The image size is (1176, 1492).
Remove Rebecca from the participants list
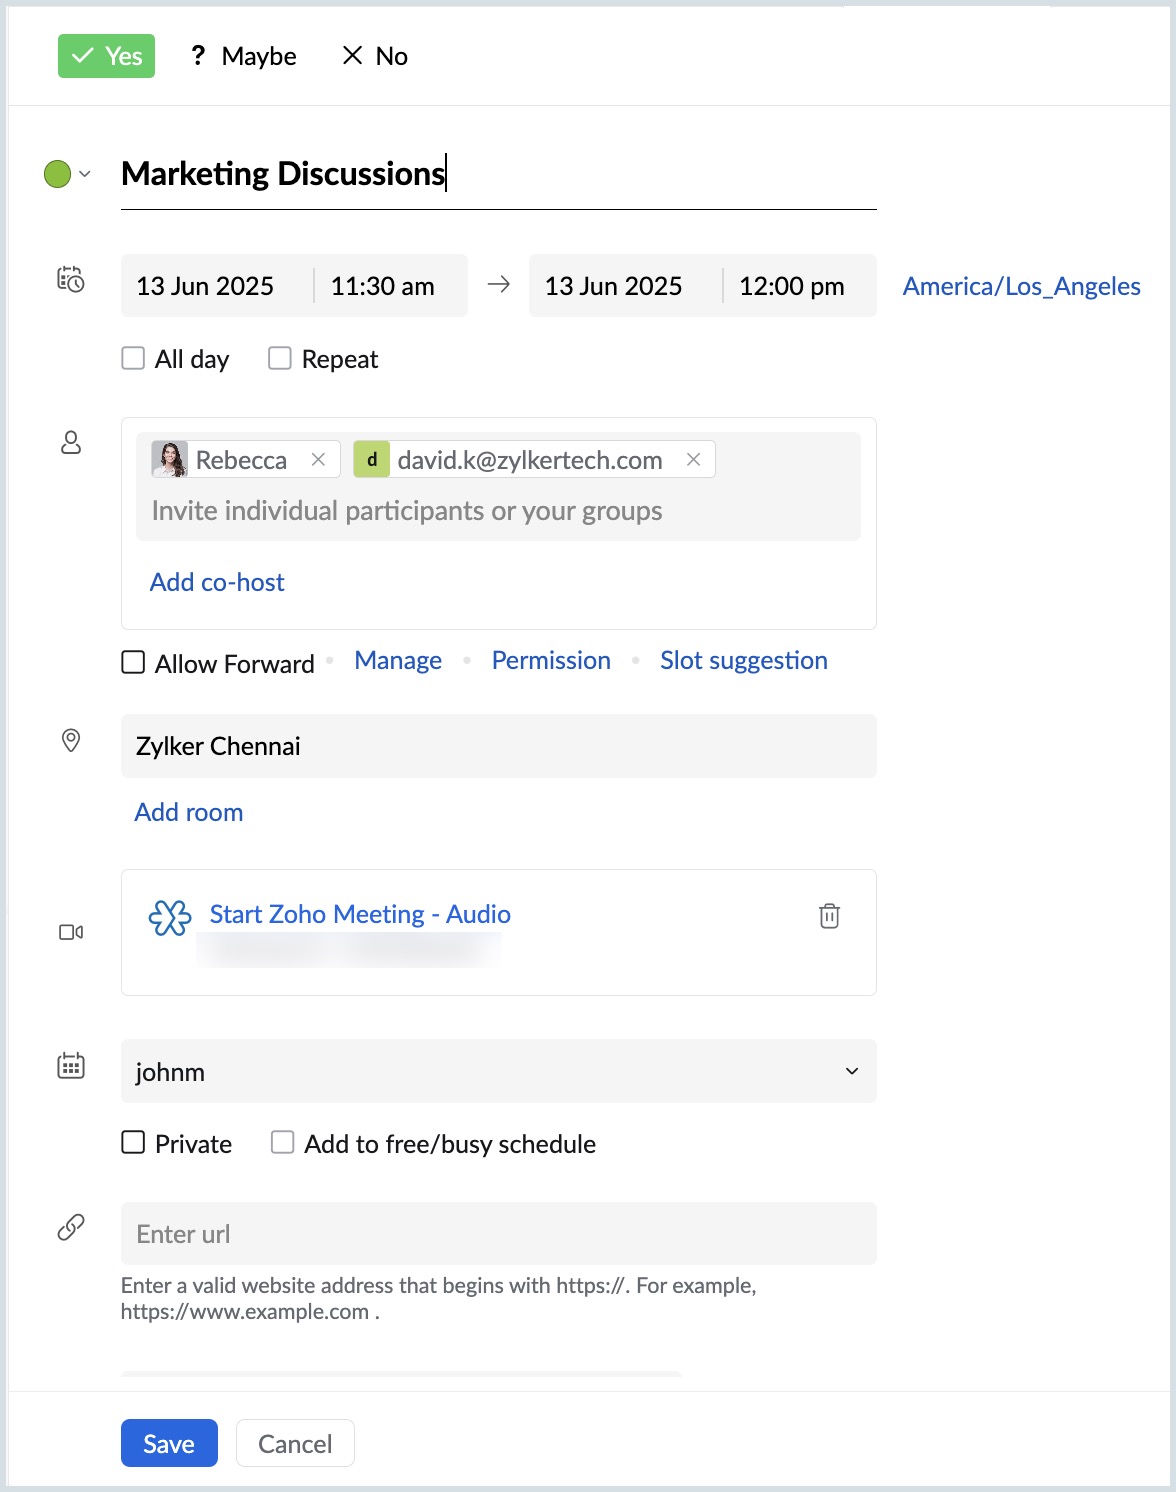[318, 459]
